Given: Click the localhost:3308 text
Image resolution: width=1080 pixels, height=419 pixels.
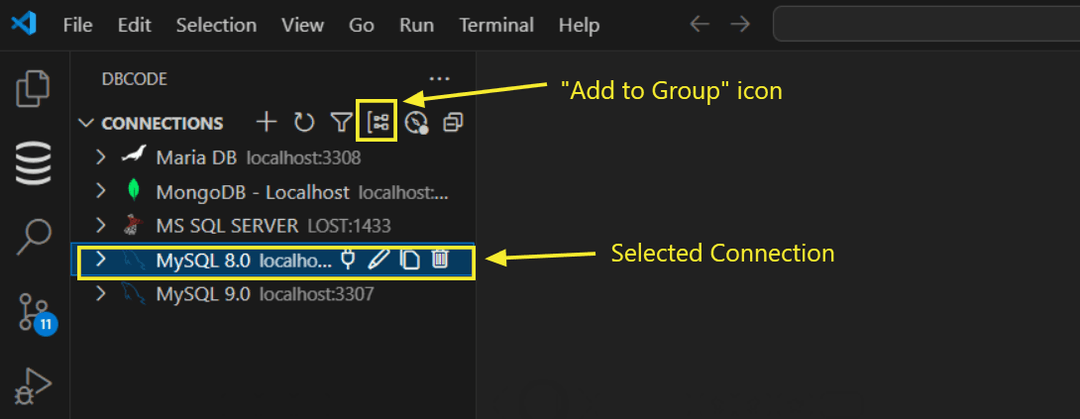Looking at the screenshot, I should (304, 158).
